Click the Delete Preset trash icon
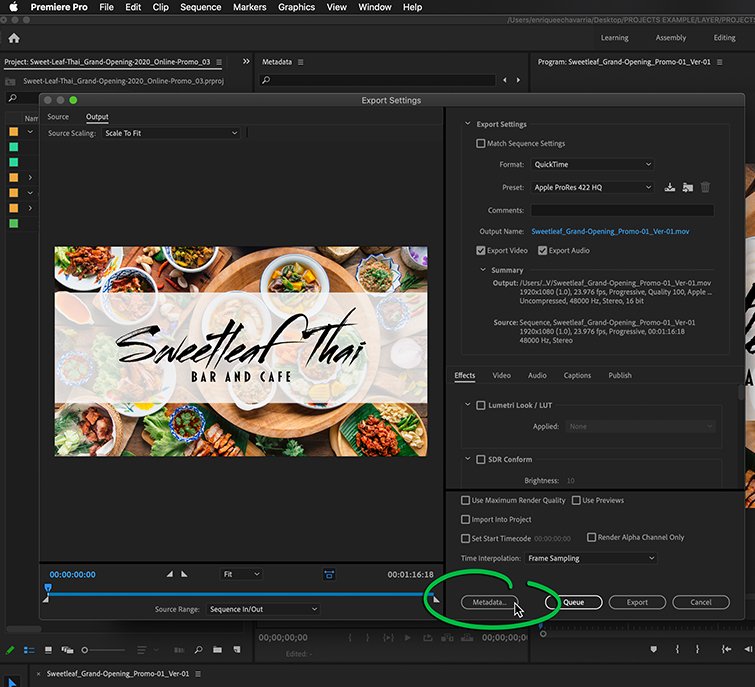This screenshot has width=755, height=687. (x=705, y=187)
